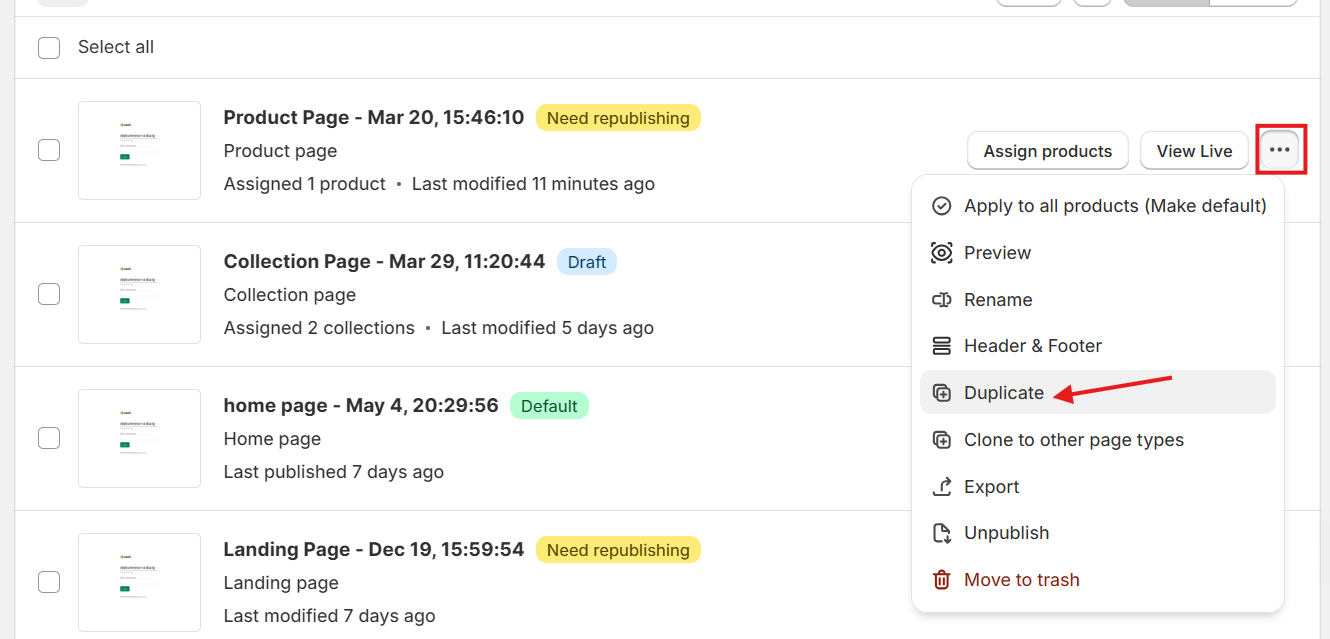
Task: Click the Assign products button
Action: pyautogui.click(x=1047, y=150)
